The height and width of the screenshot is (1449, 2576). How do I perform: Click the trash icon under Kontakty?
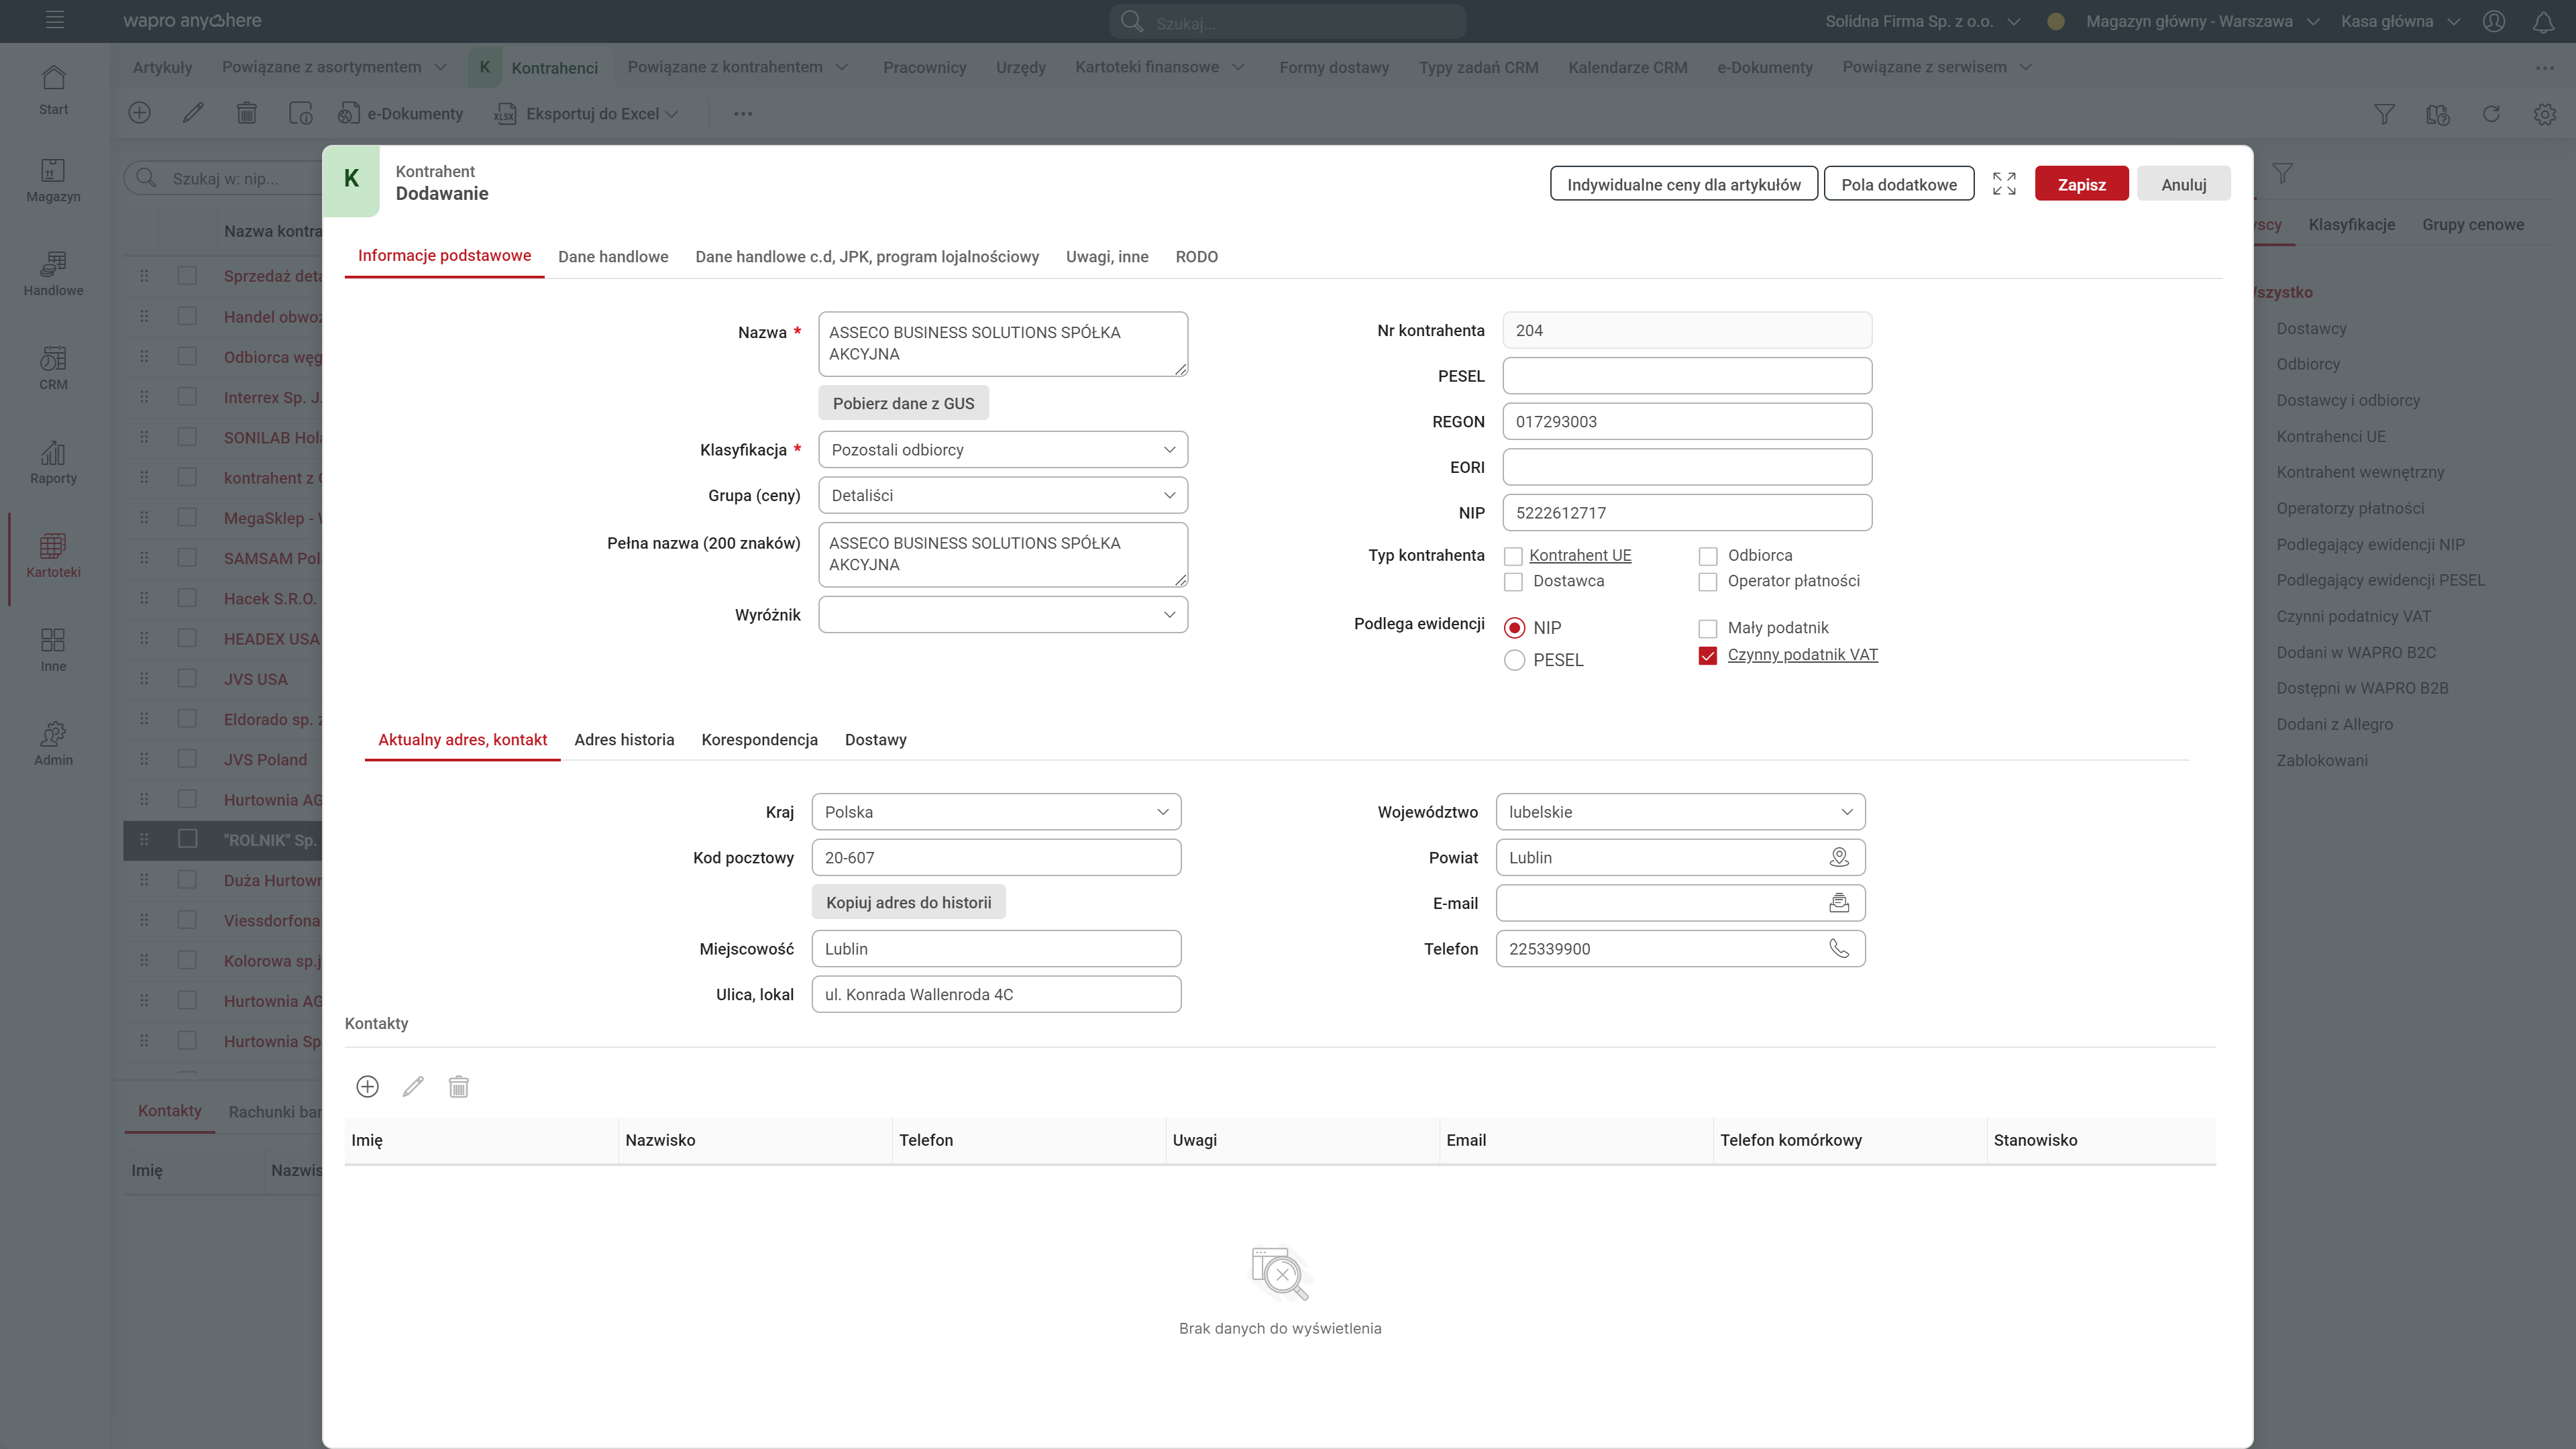pyautogui.click(x=458, y=1087)
